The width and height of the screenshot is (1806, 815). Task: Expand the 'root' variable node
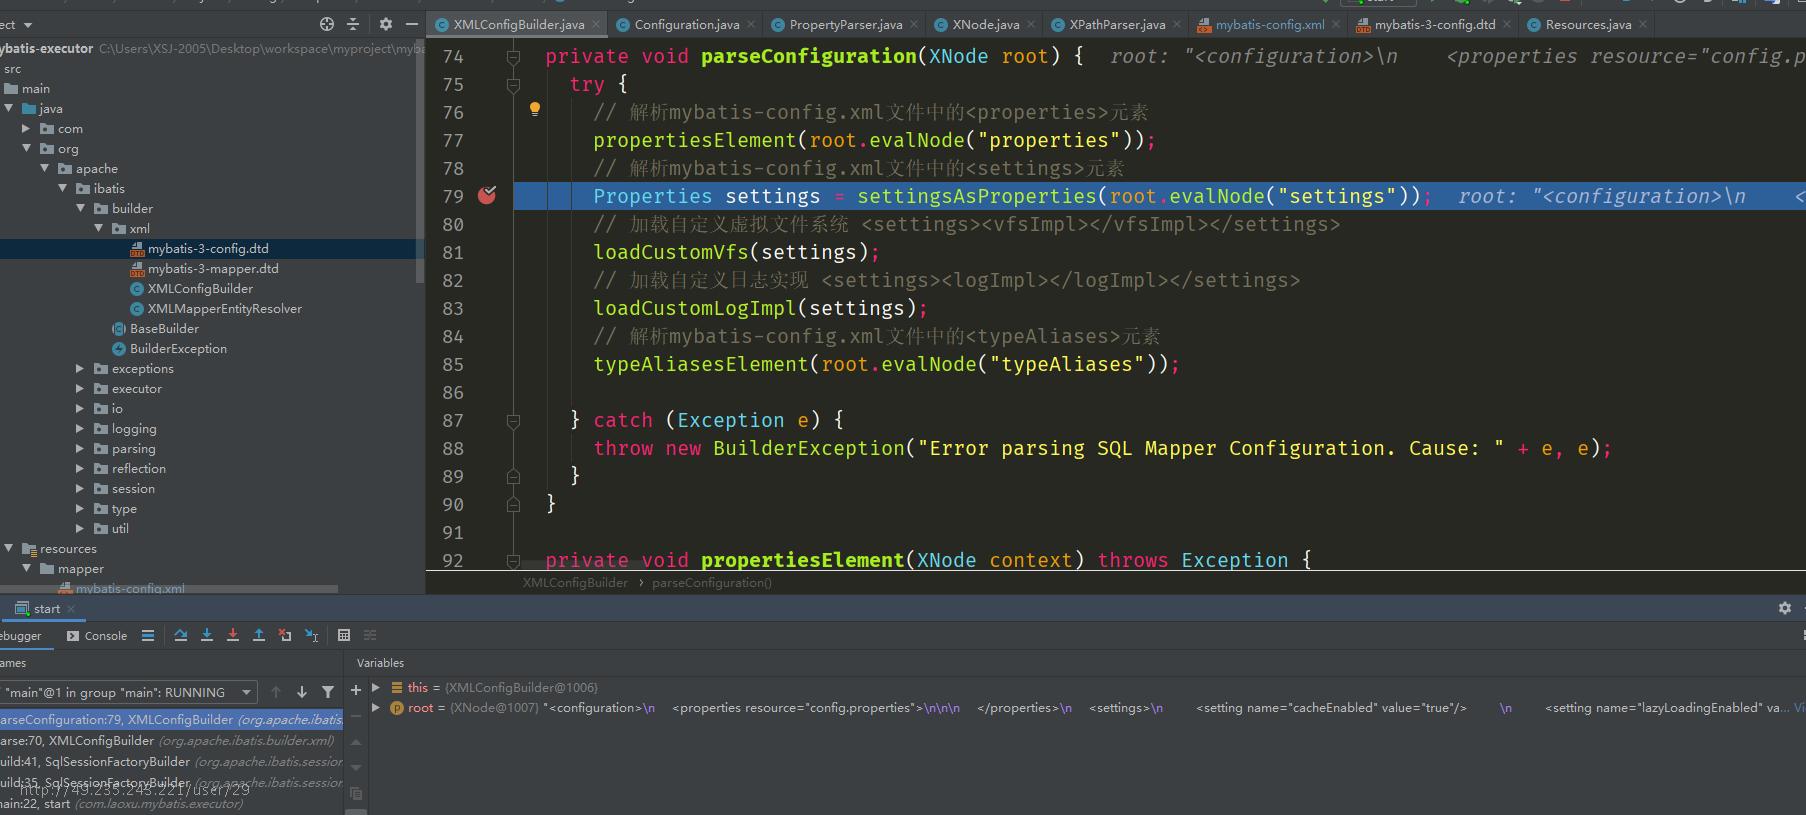click(376, 707)
